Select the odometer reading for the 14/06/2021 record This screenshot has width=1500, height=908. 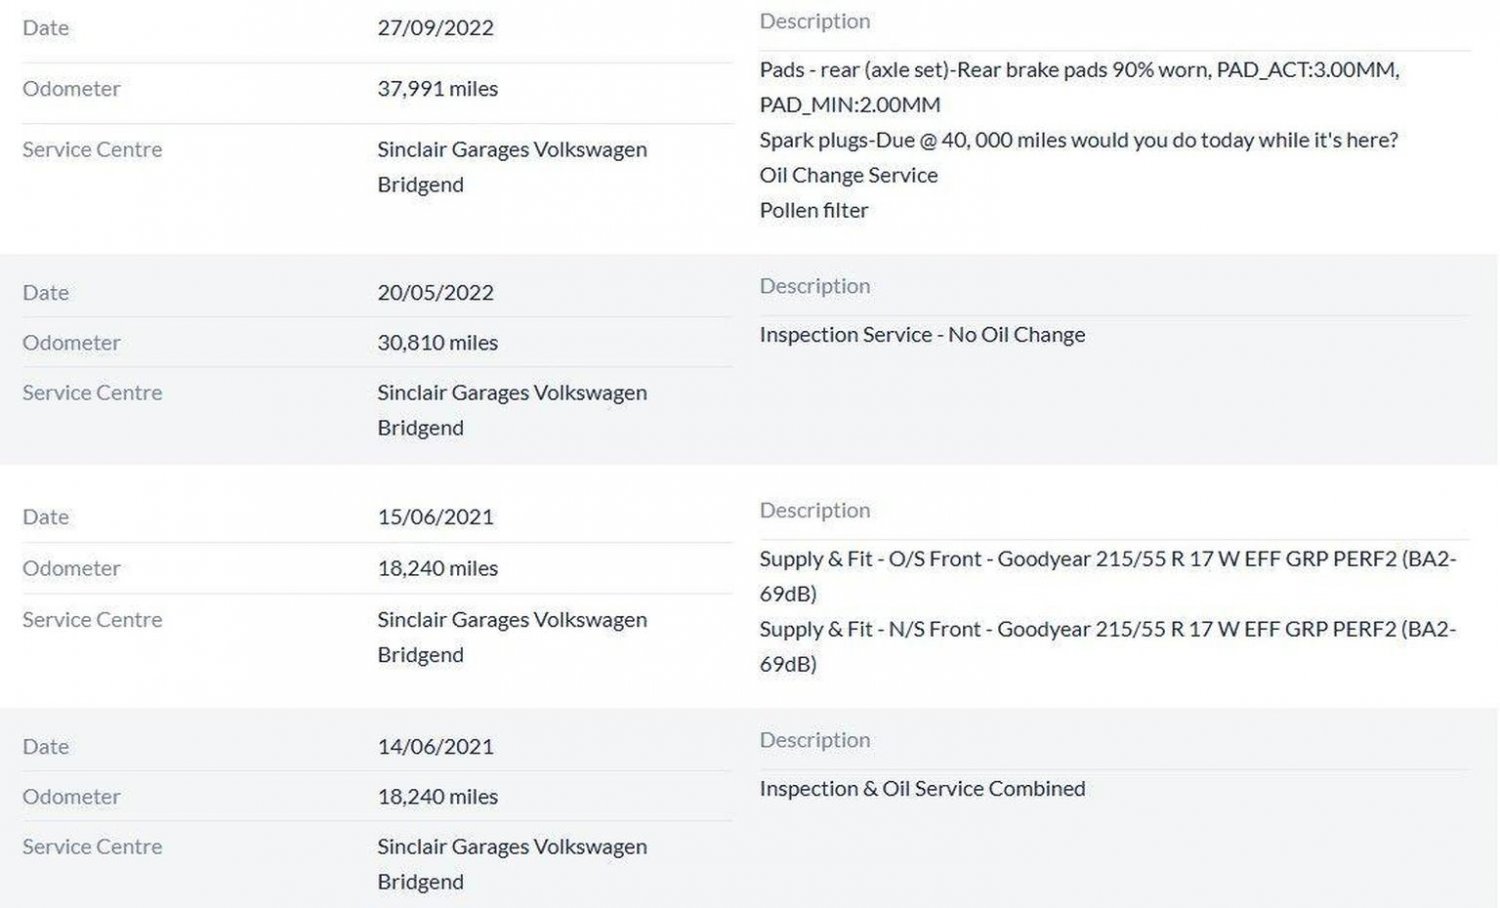(437, 797)
